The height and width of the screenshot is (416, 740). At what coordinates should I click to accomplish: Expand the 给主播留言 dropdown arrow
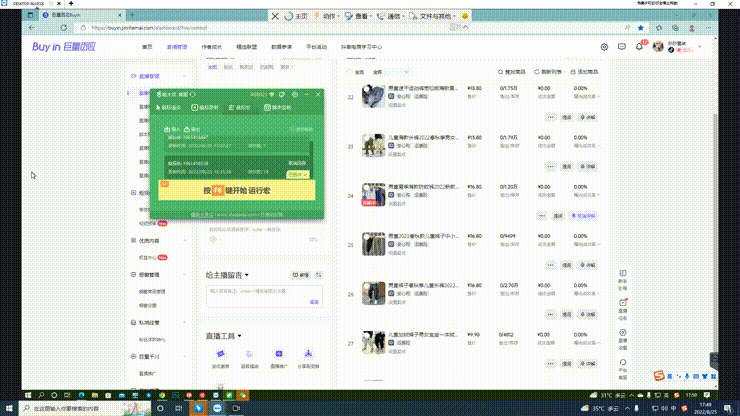[247, 275]
